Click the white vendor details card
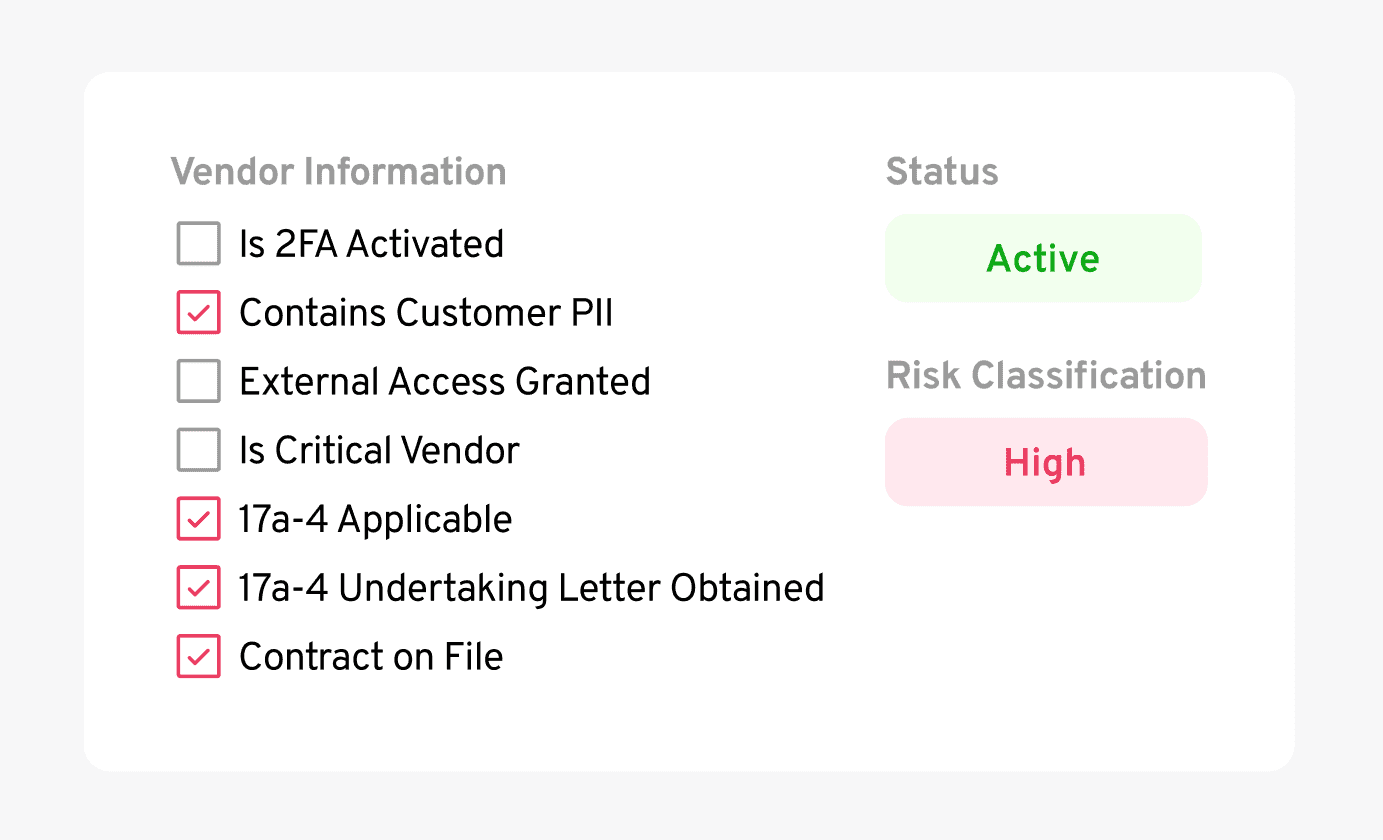1383x840 pixels. click(690, 730)
